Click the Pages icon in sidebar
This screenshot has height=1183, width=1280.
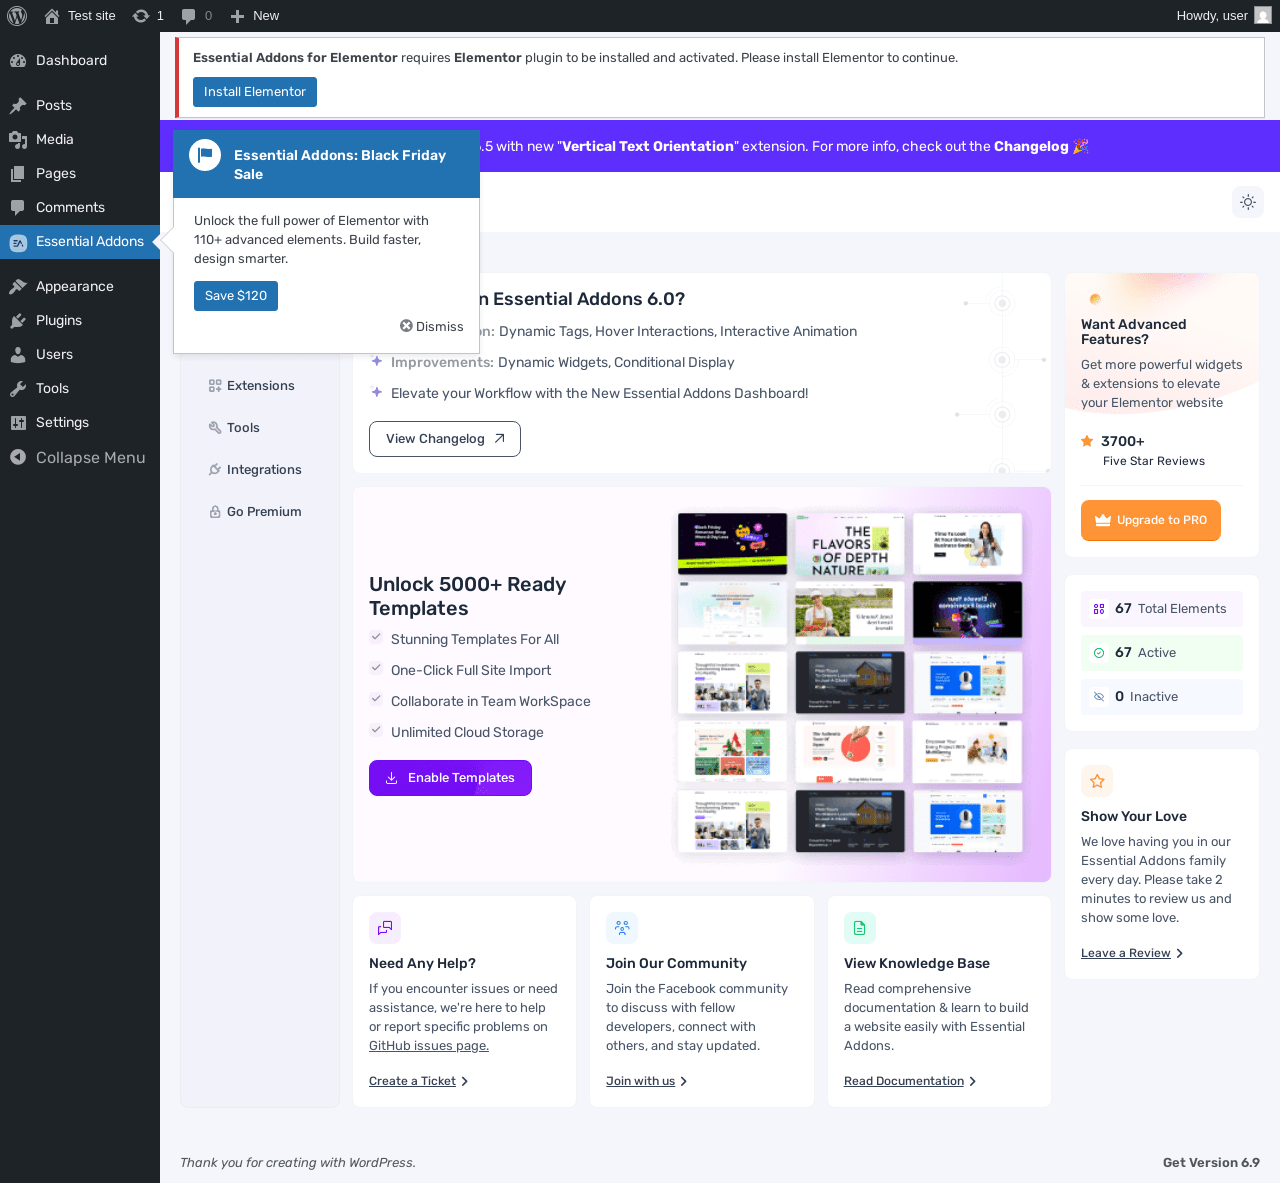pyautogui.click(x=18, y=173)
